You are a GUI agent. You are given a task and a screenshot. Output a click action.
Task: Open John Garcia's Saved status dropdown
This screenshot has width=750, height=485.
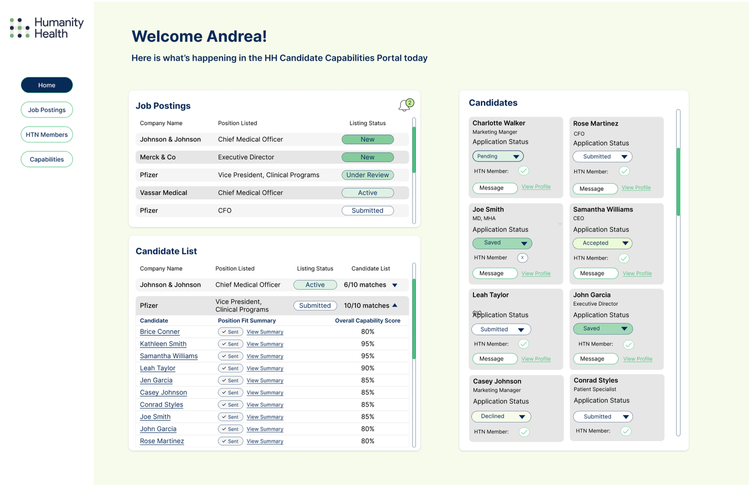tap(603, 329)
